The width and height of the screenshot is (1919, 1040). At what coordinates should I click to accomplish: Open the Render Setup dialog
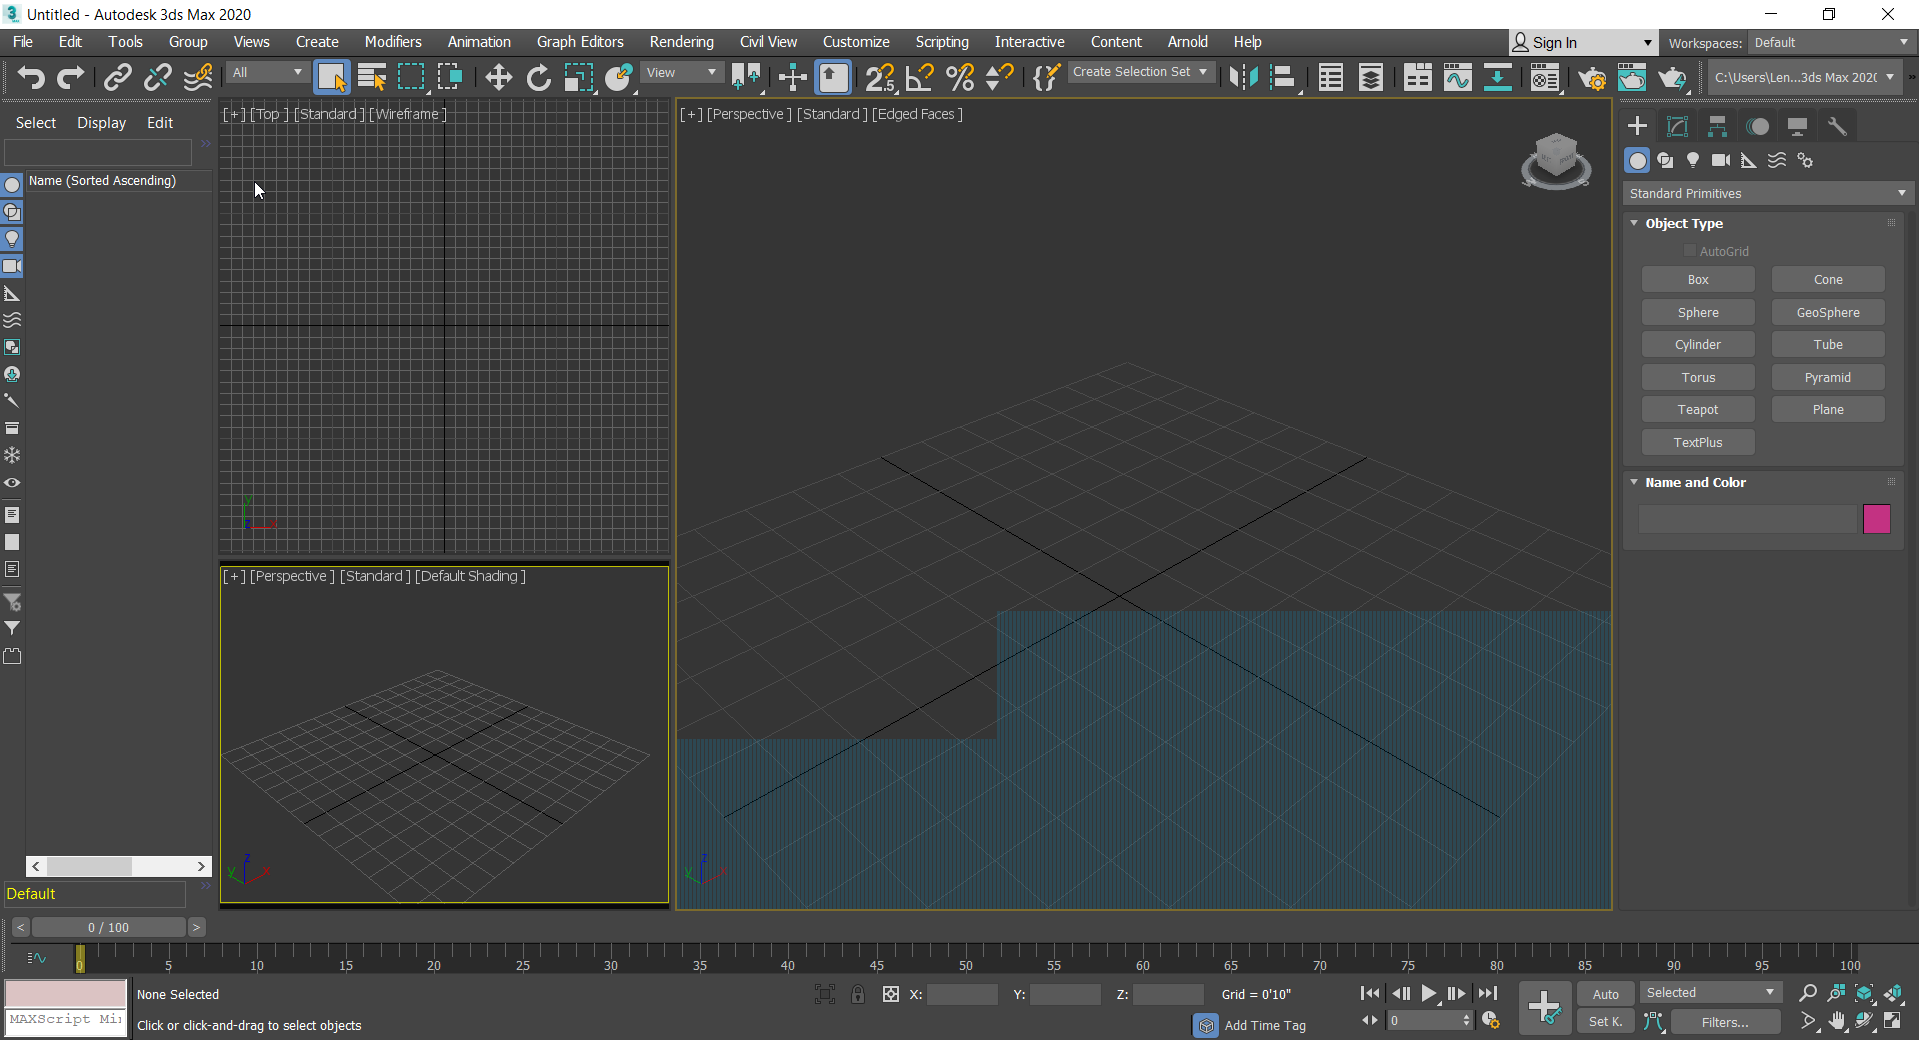1593,78
